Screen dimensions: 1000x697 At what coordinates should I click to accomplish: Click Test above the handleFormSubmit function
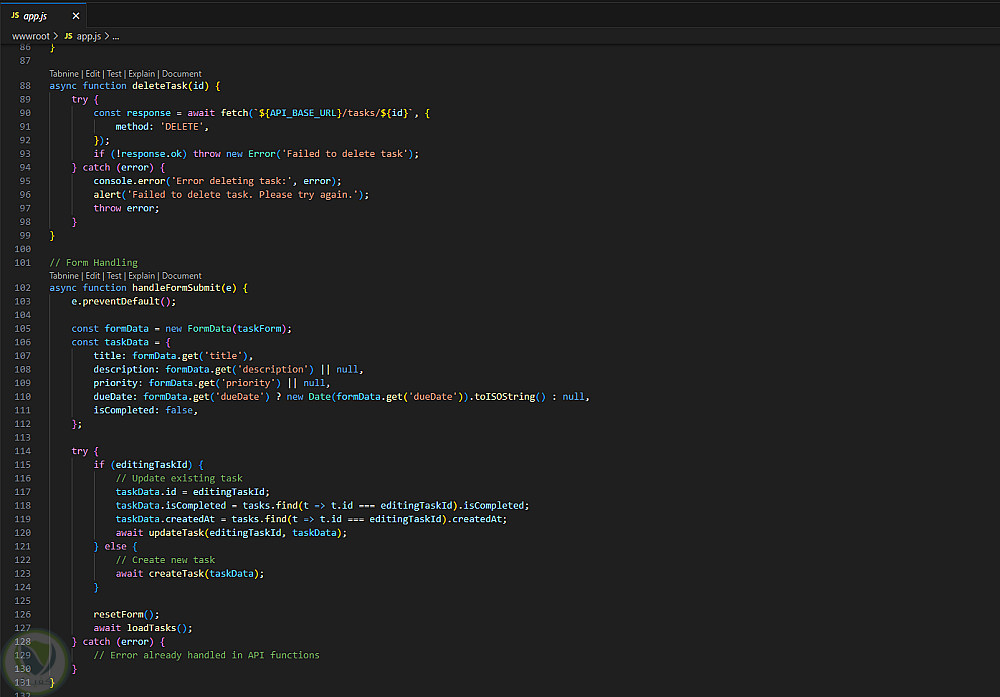pyautogui.click(x=114, y=276)
